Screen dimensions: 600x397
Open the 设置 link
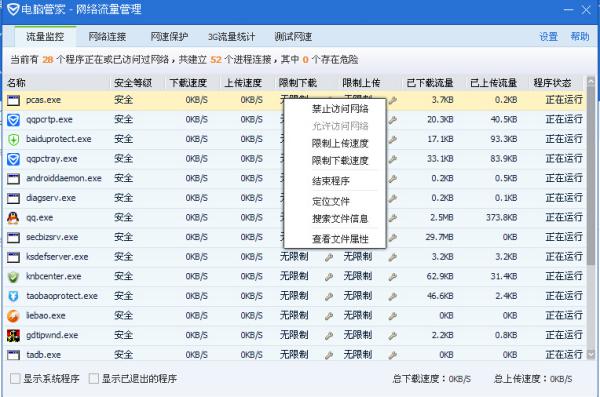pos(548,37)
